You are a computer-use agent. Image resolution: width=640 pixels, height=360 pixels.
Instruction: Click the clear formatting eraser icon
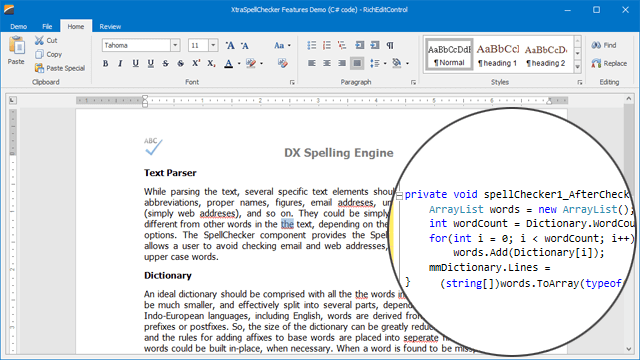(x=282, y=63)
